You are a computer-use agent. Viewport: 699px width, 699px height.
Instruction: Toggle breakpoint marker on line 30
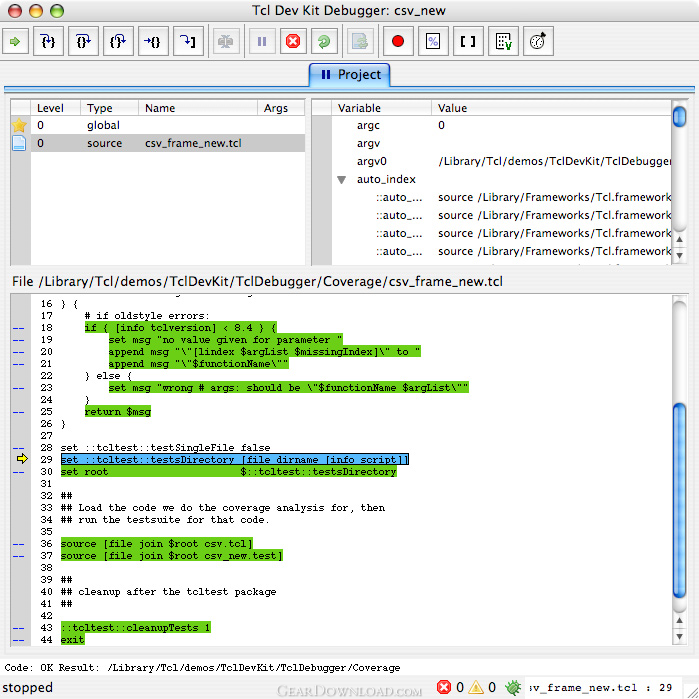[18, 472]
